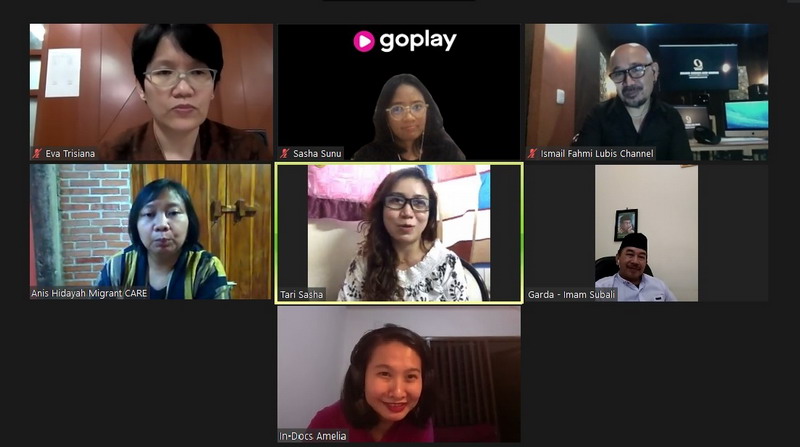Click the Sasha Sunu name label
Viewport: 800px width, 447px height.
tap(317, 153)
